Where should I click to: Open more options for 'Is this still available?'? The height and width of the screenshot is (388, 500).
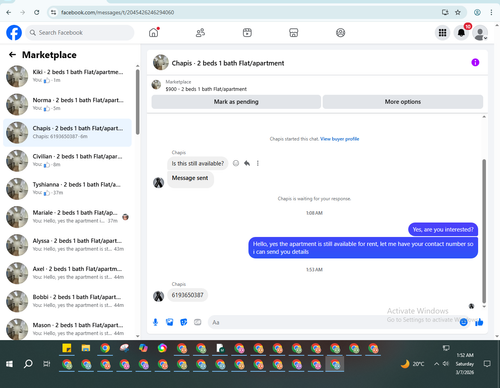click(258, 163)
